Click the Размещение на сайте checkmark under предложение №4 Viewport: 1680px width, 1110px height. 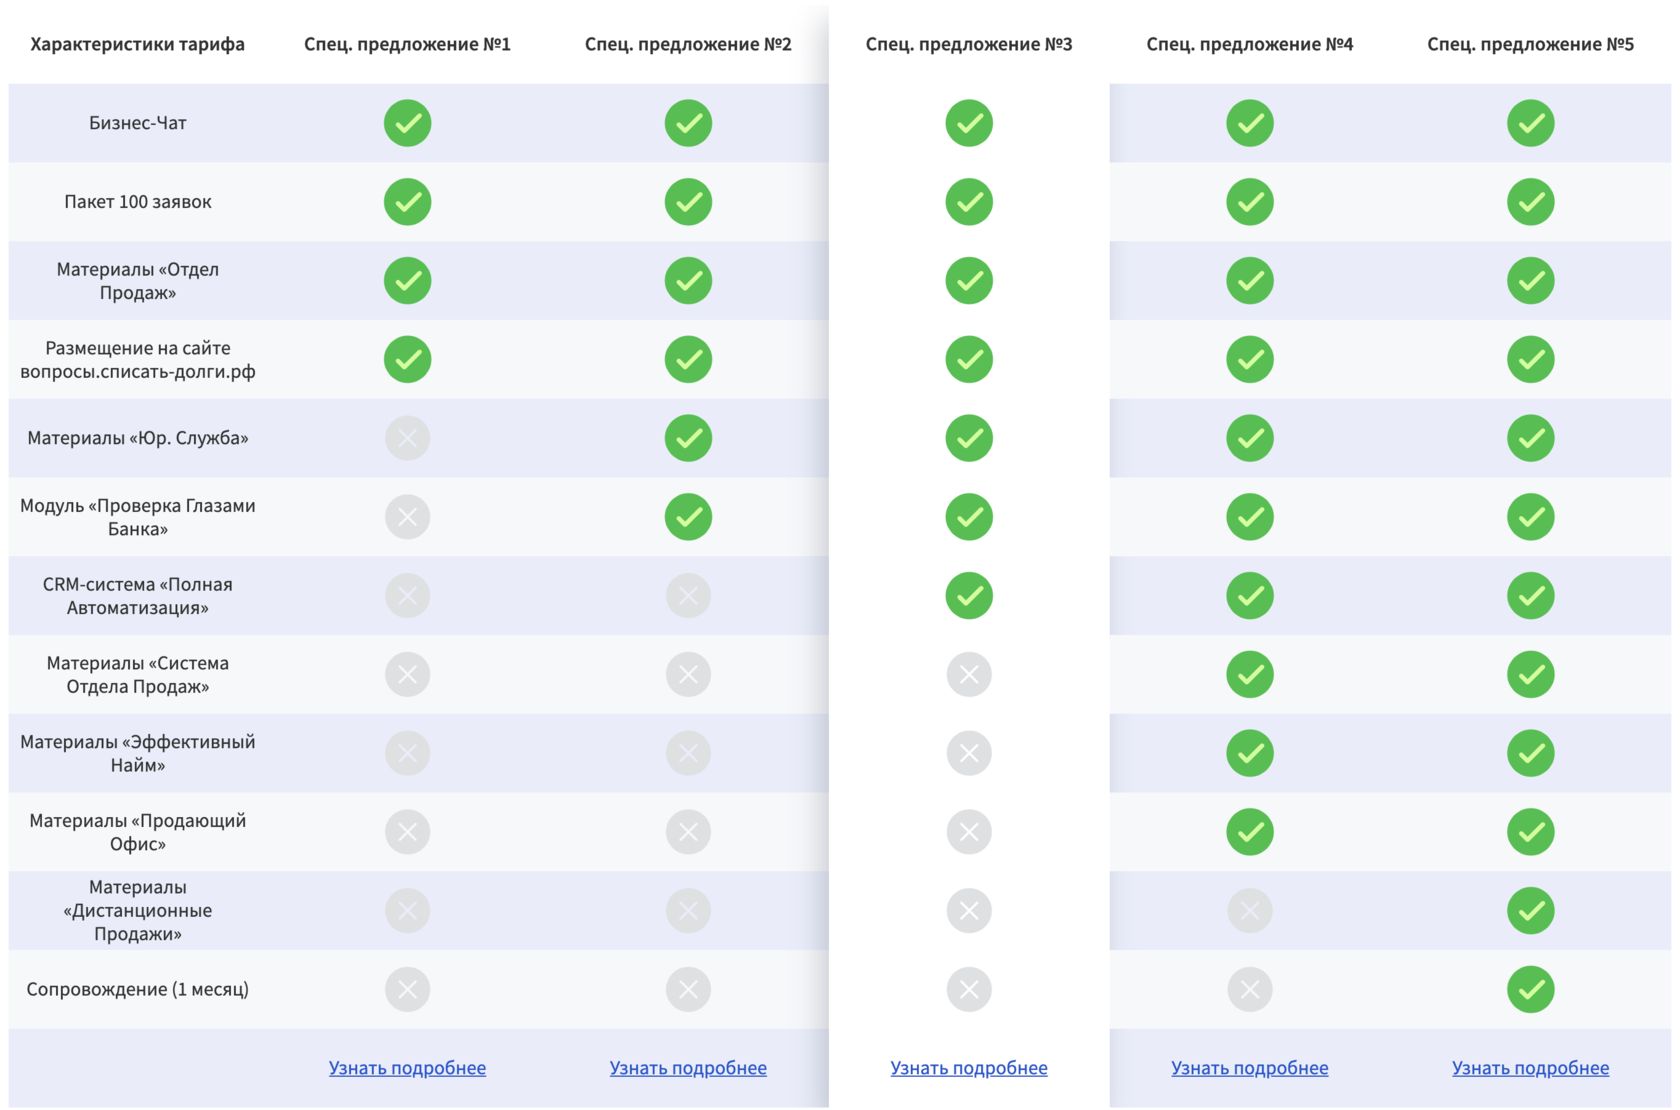[x=1249, y=359]
